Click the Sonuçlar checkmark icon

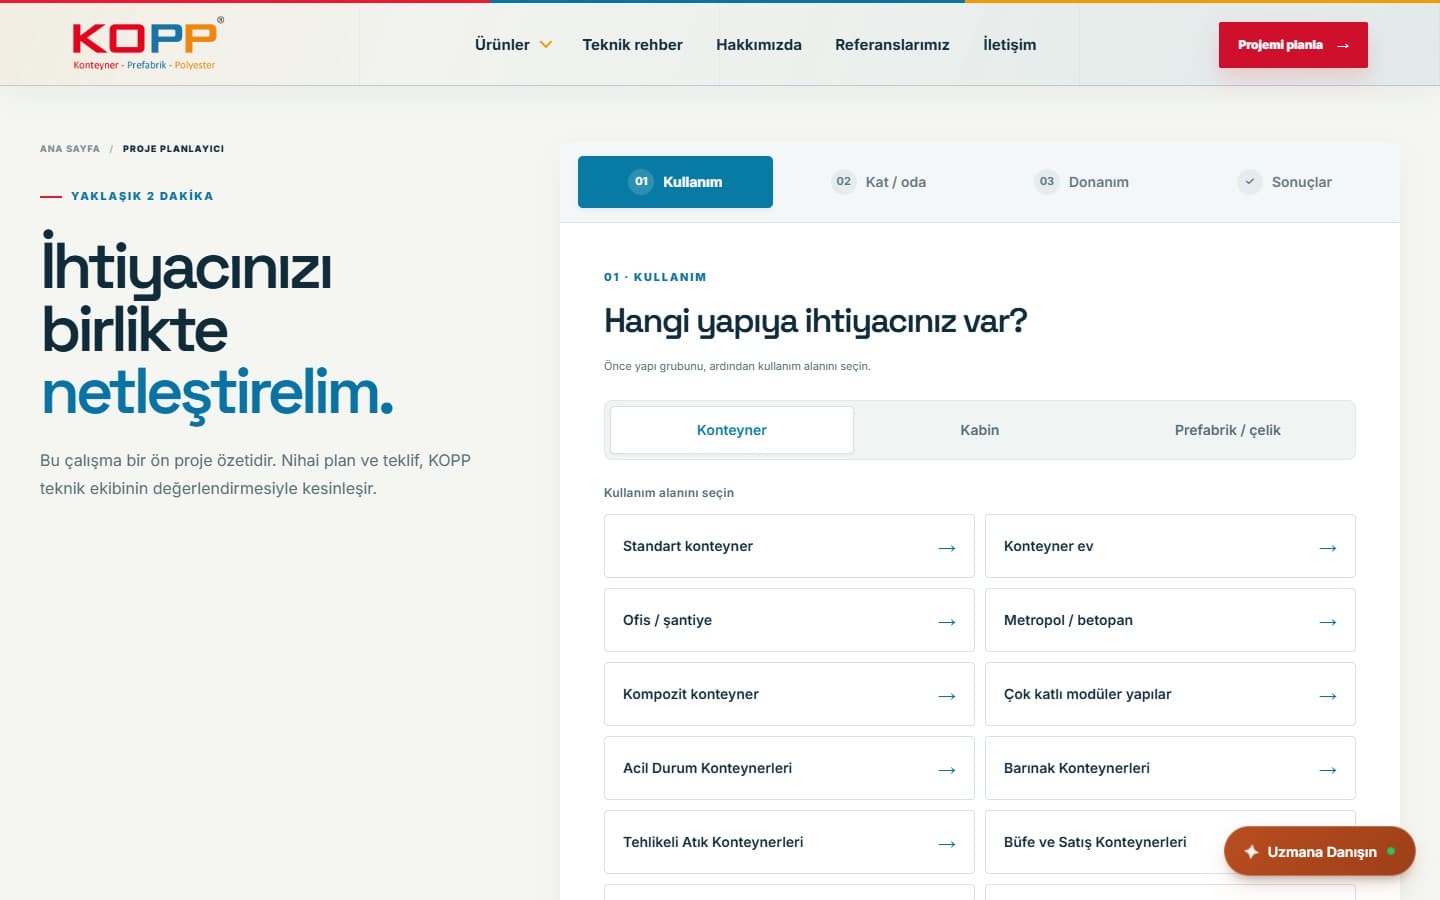point(1249,181)
